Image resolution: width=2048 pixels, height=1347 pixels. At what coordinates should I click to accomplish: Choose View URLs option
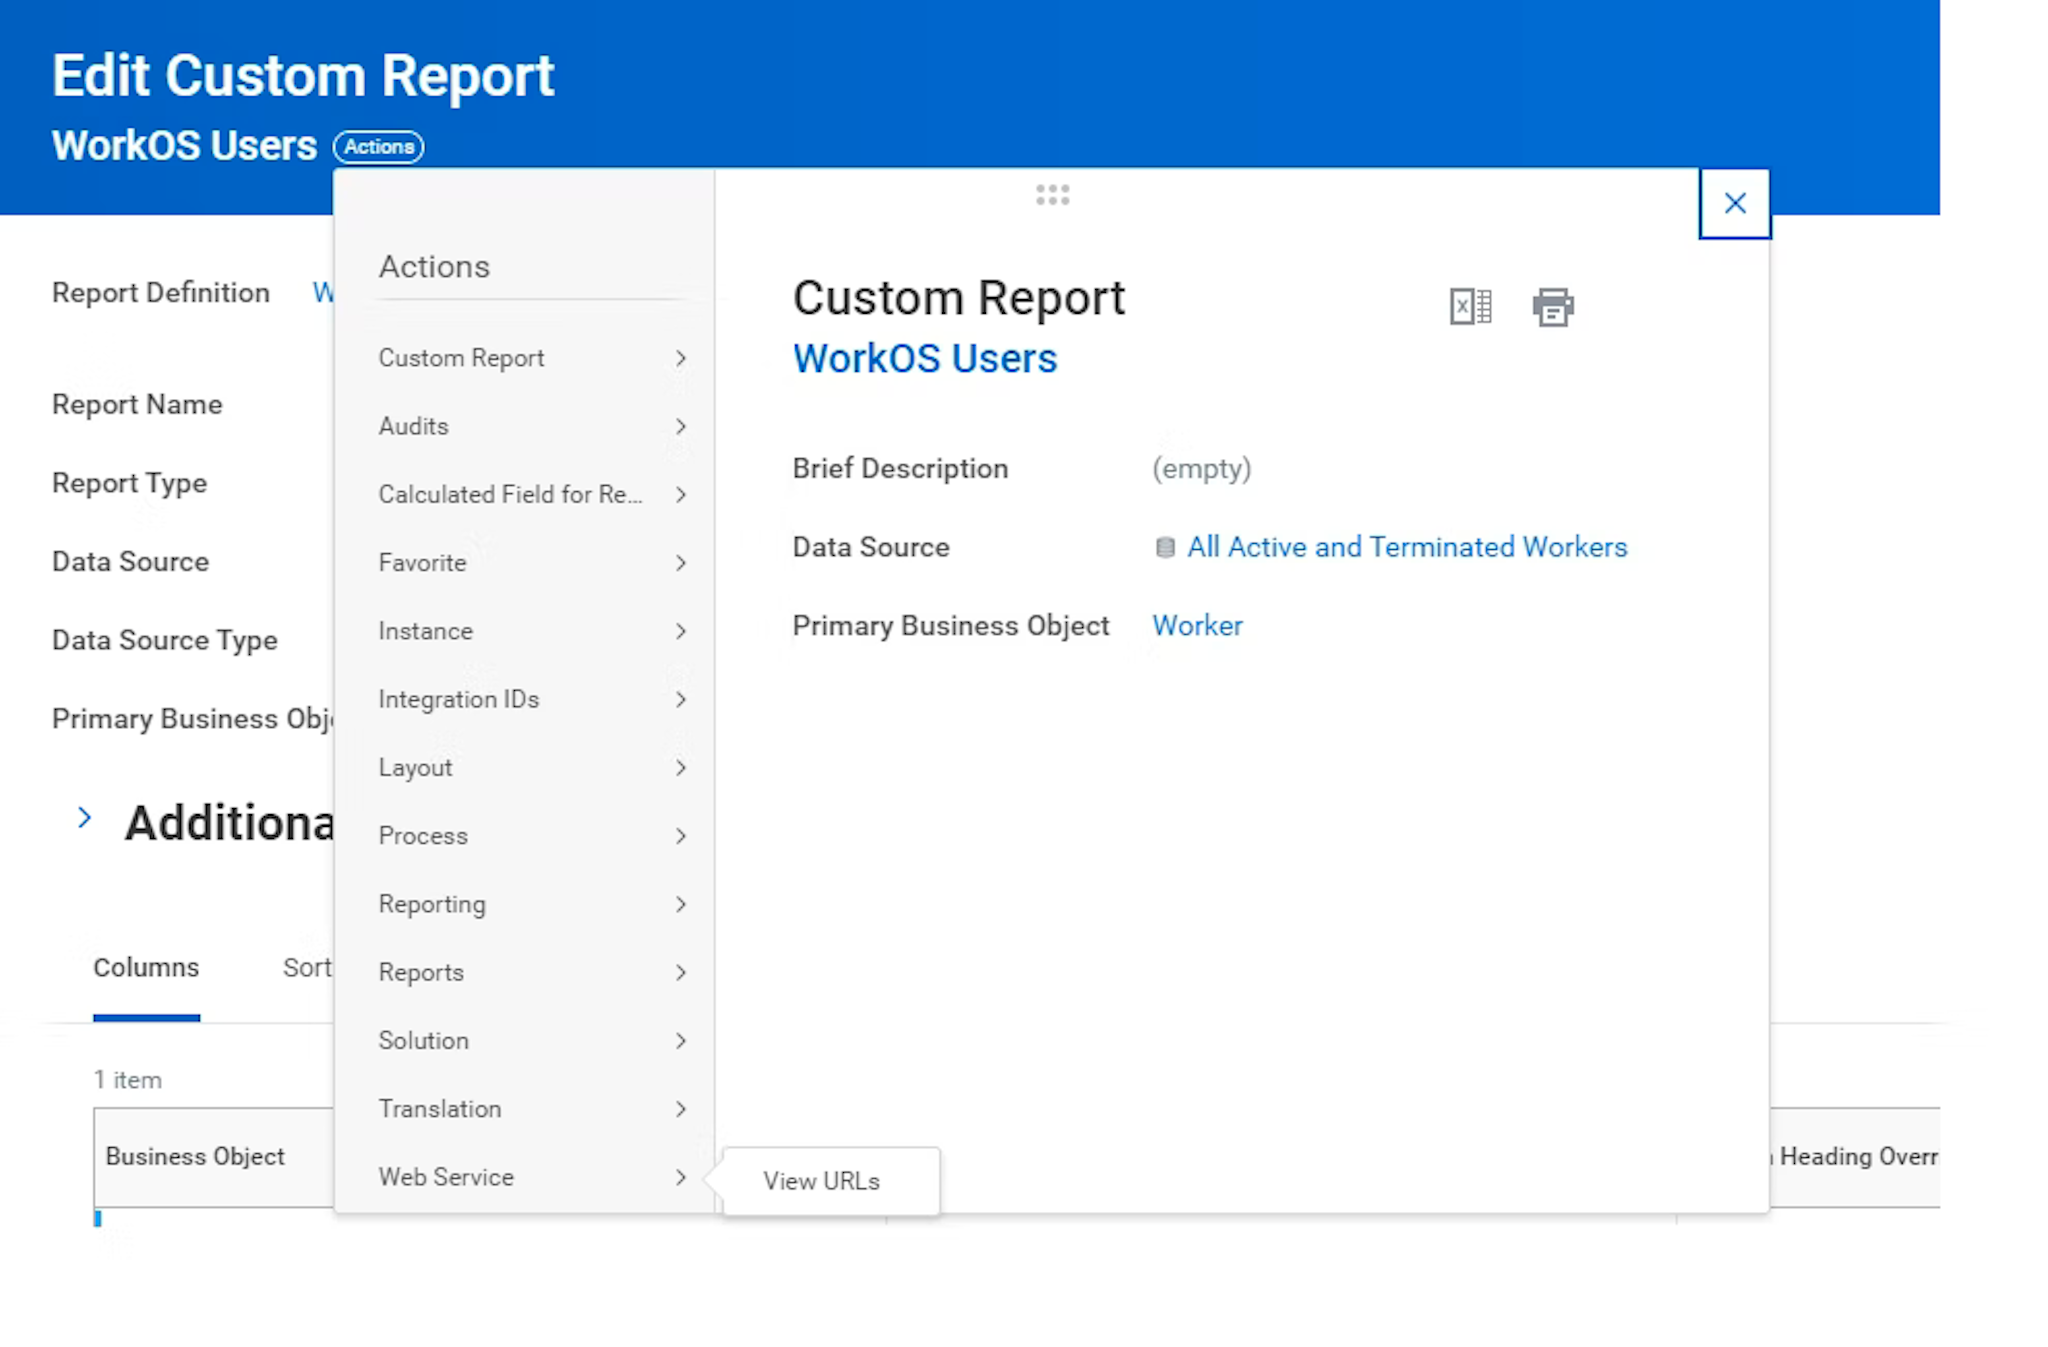click(821, 1181)
